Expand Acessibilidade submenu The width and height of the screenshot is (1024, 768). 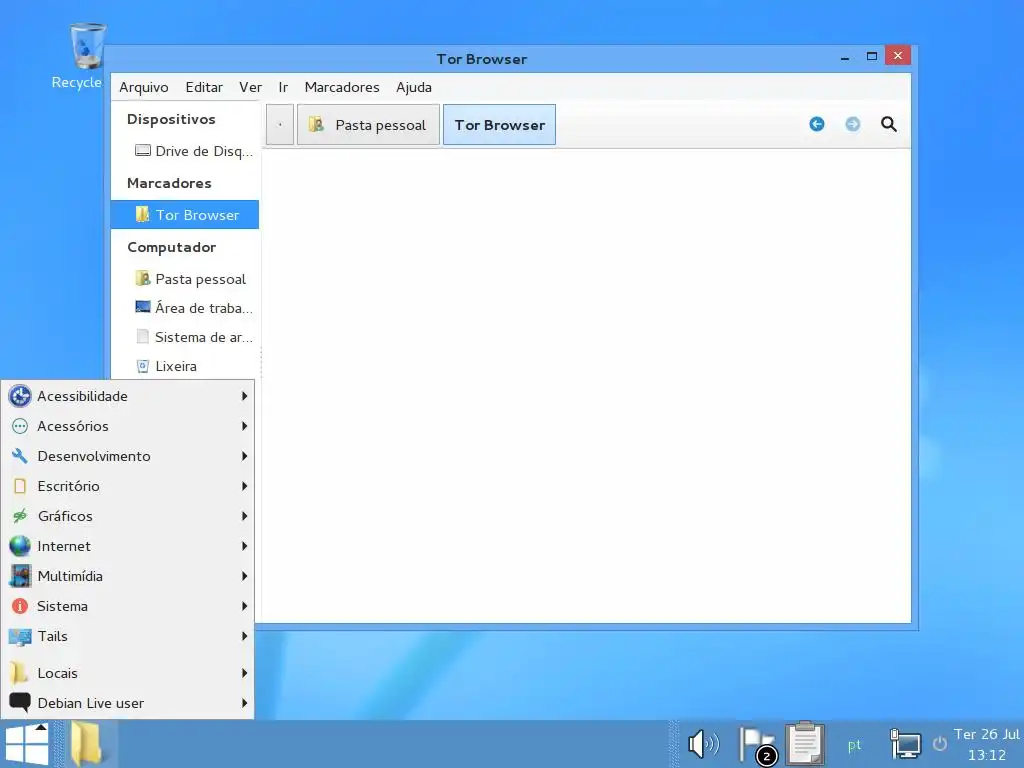pyautogui.click(x=128, y=396)
